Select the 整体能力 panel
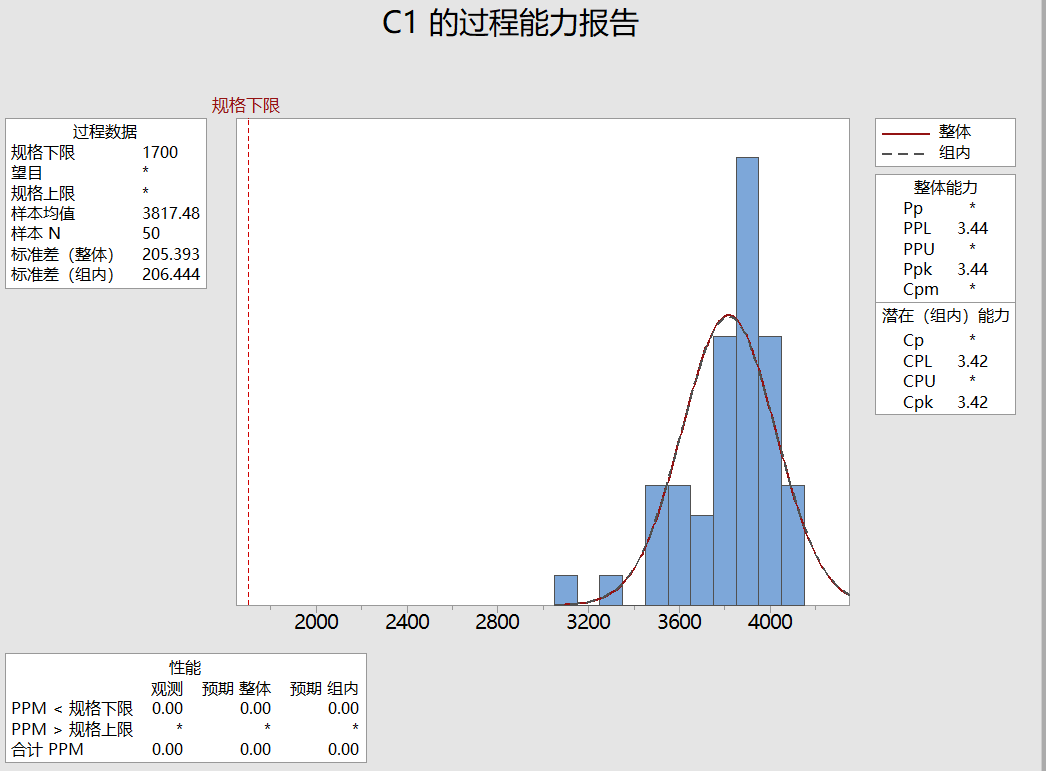Image resolution: width=1046 pixels, height=771 pixels. pyautogui.click(x=946, y=187)
